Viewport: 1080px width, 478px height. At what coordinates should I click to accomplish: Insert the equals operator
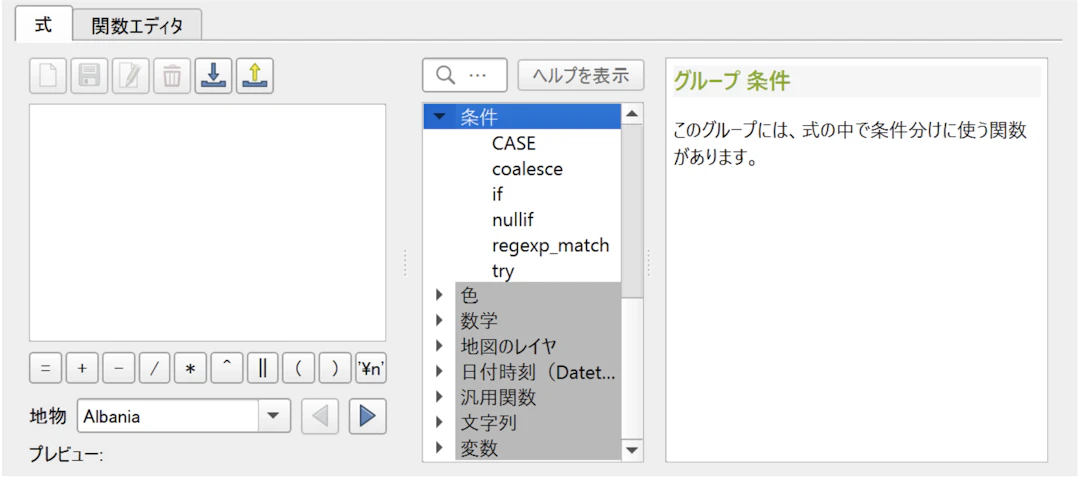point(45,368)
